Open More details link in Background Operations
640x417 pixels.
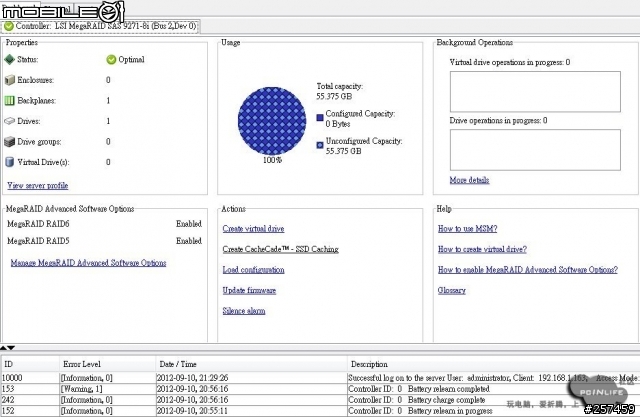[469, 180]
